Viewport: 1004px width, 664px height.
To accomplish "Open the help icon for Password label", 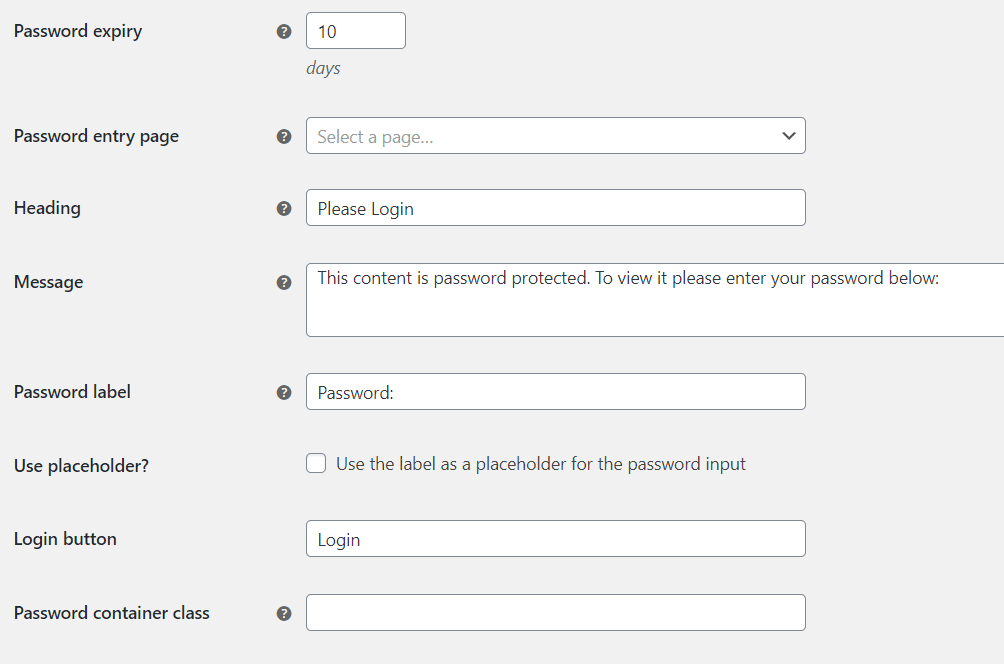I will [284, 393].
